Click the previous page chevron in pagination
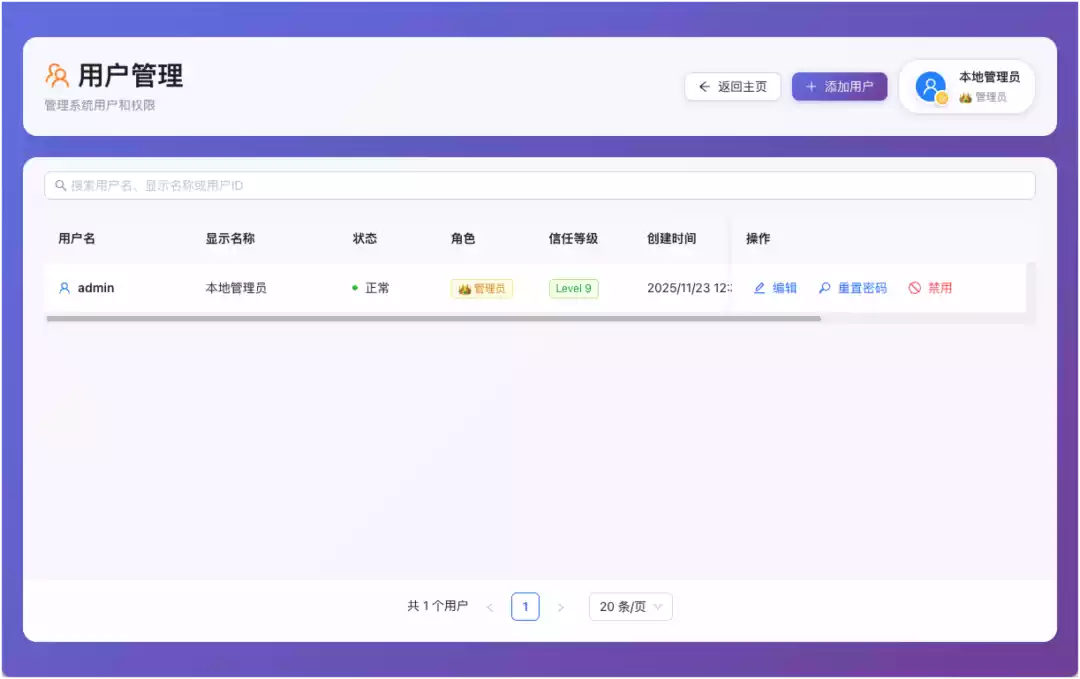 pyautogui.click(x=490, y=606)
